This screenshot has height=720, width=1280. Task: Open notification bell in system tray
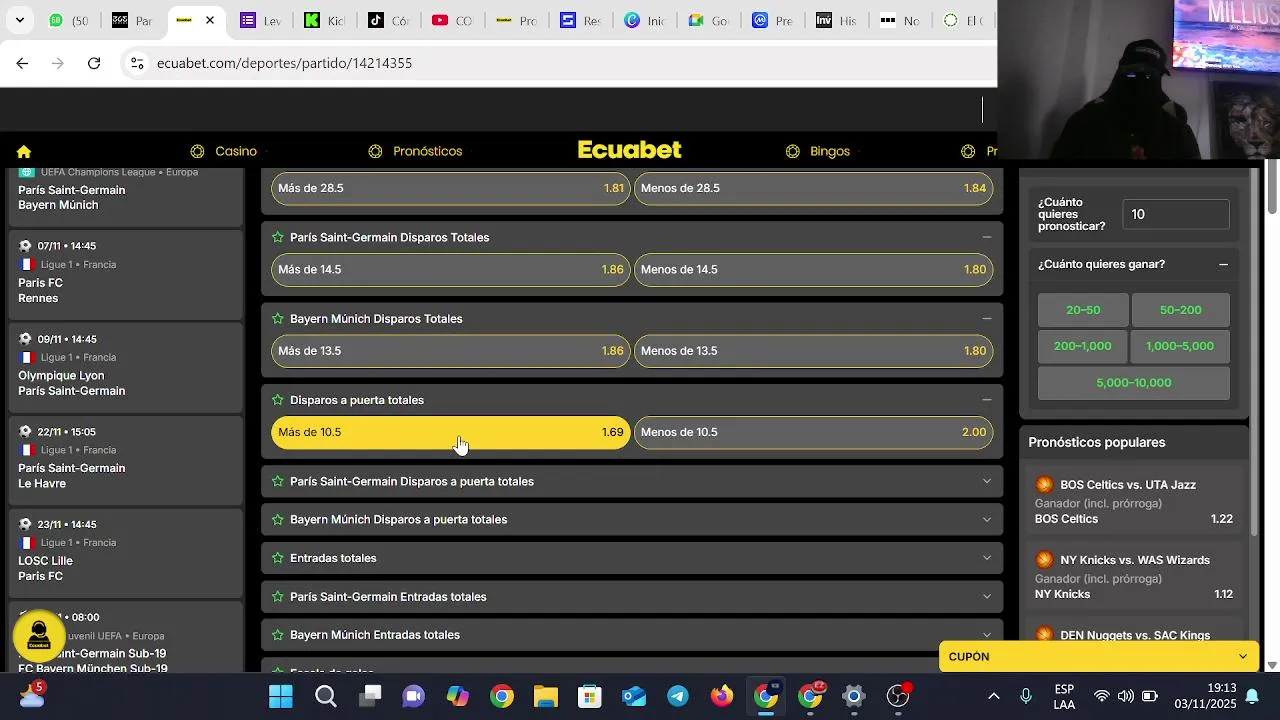1252,697
